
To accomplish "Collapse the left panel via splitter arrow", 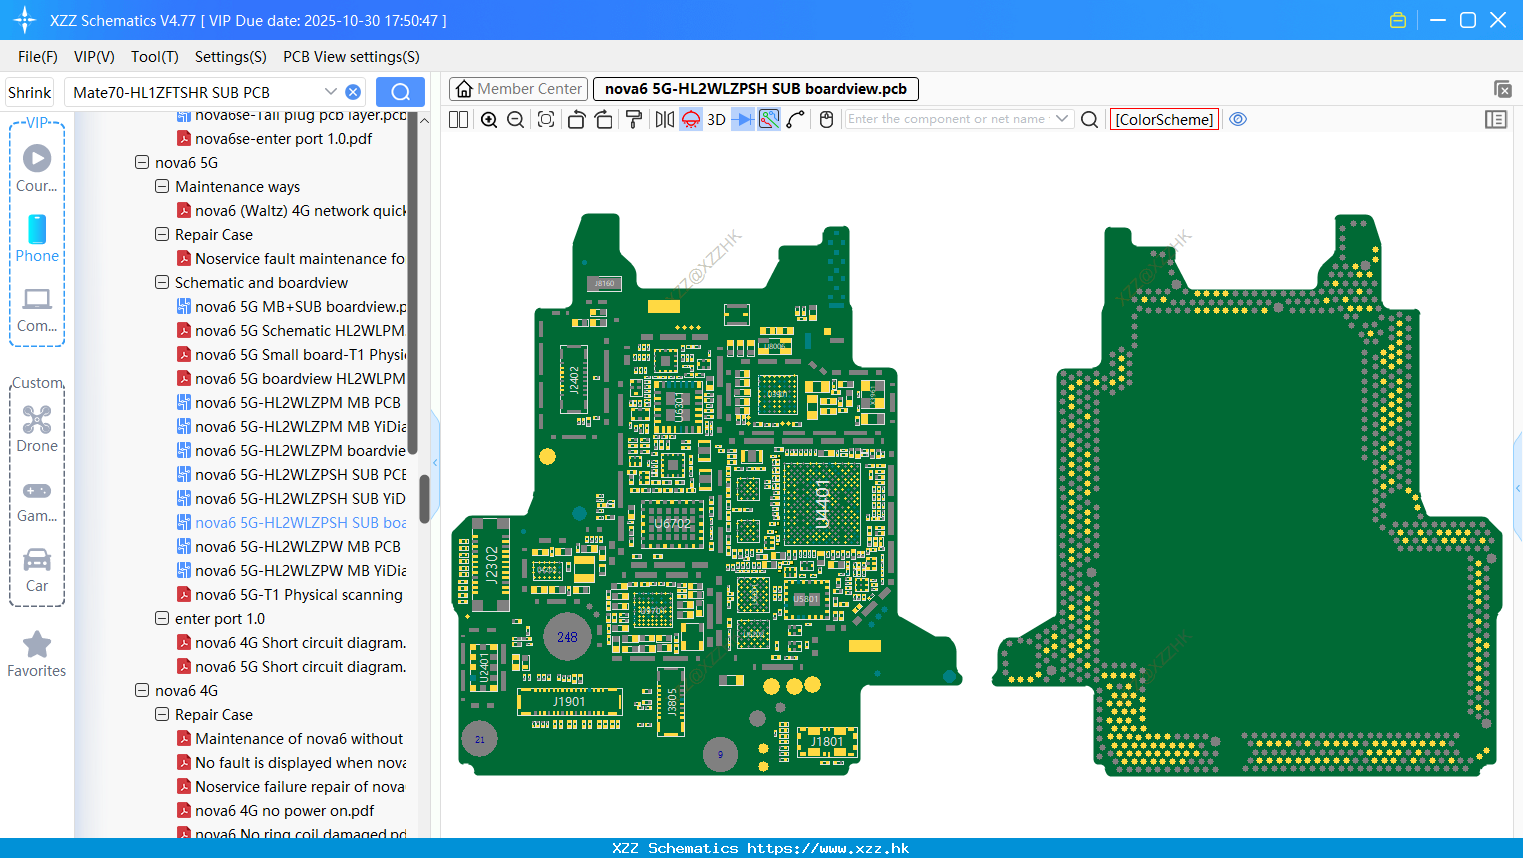I will [x=435, y=462].
